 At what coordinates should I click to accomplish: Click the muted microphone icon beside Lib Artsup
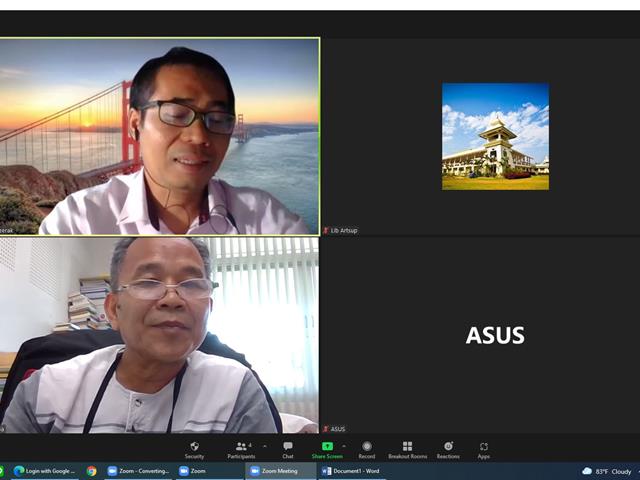coord(326,231)
